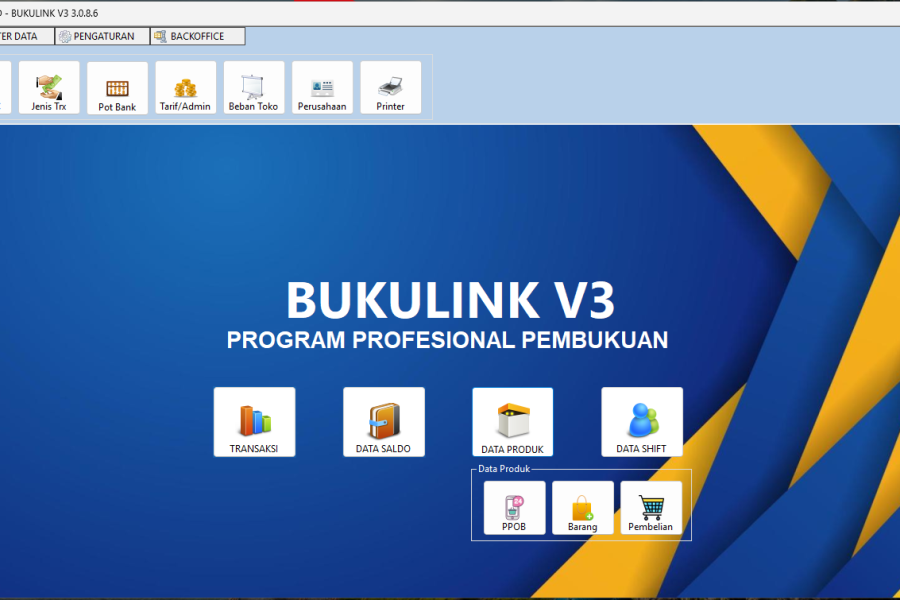Open Barang product data
Viewport: 900px width, 600px height.
pyautogui.click(x=583, y=508)
